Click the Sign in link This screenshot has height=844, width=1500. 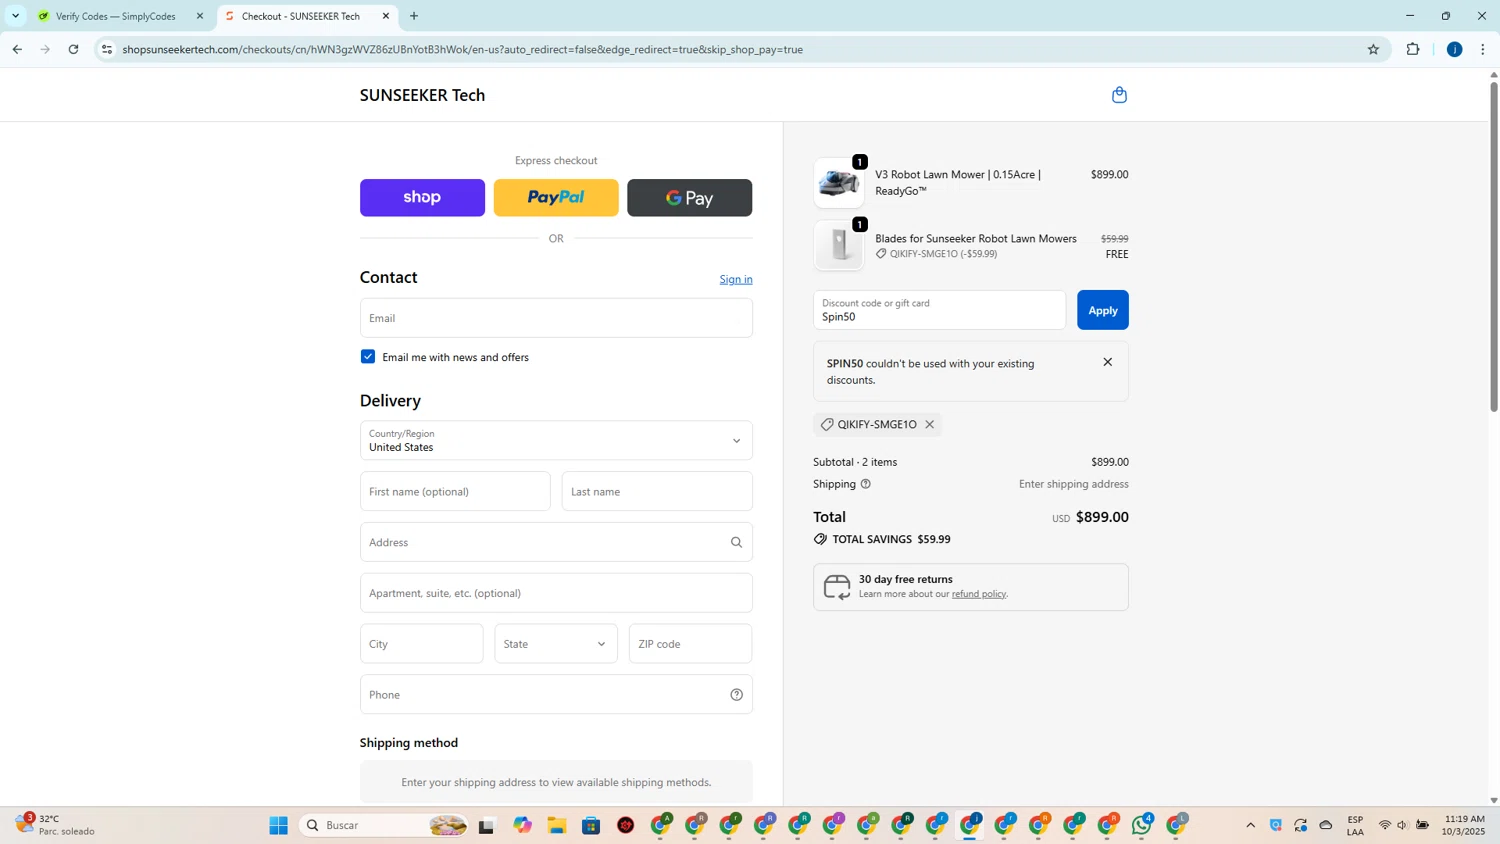pos(736,279)
